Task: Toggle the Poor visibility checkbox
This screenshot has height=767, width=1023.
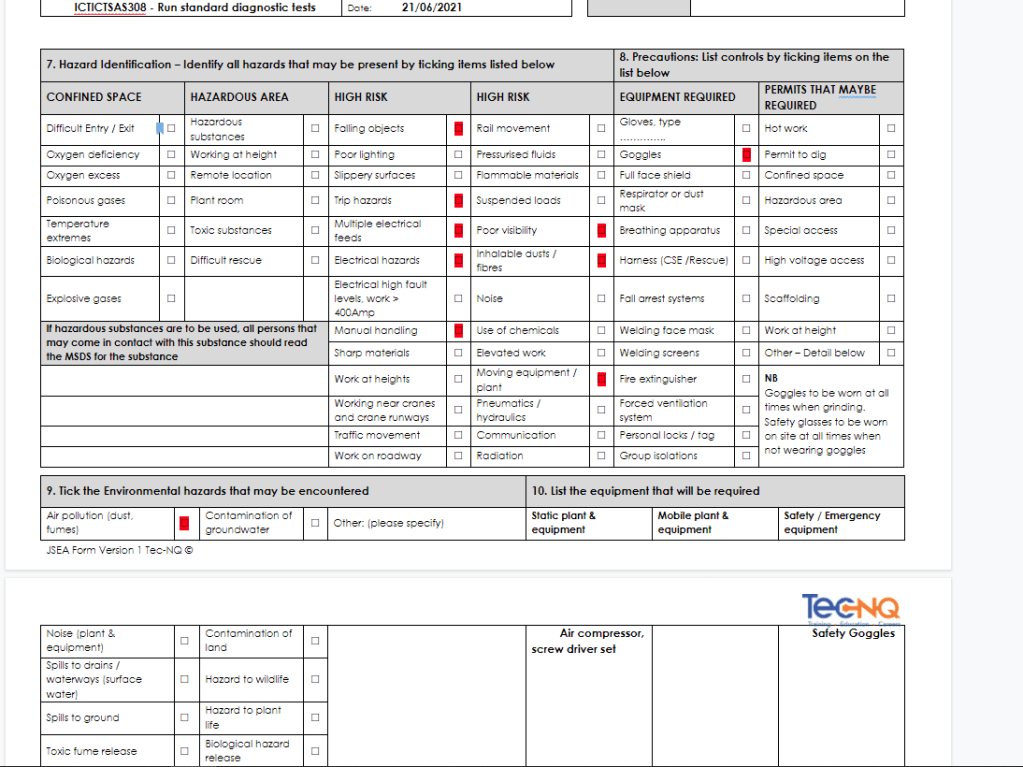Action: pos(601,230)
